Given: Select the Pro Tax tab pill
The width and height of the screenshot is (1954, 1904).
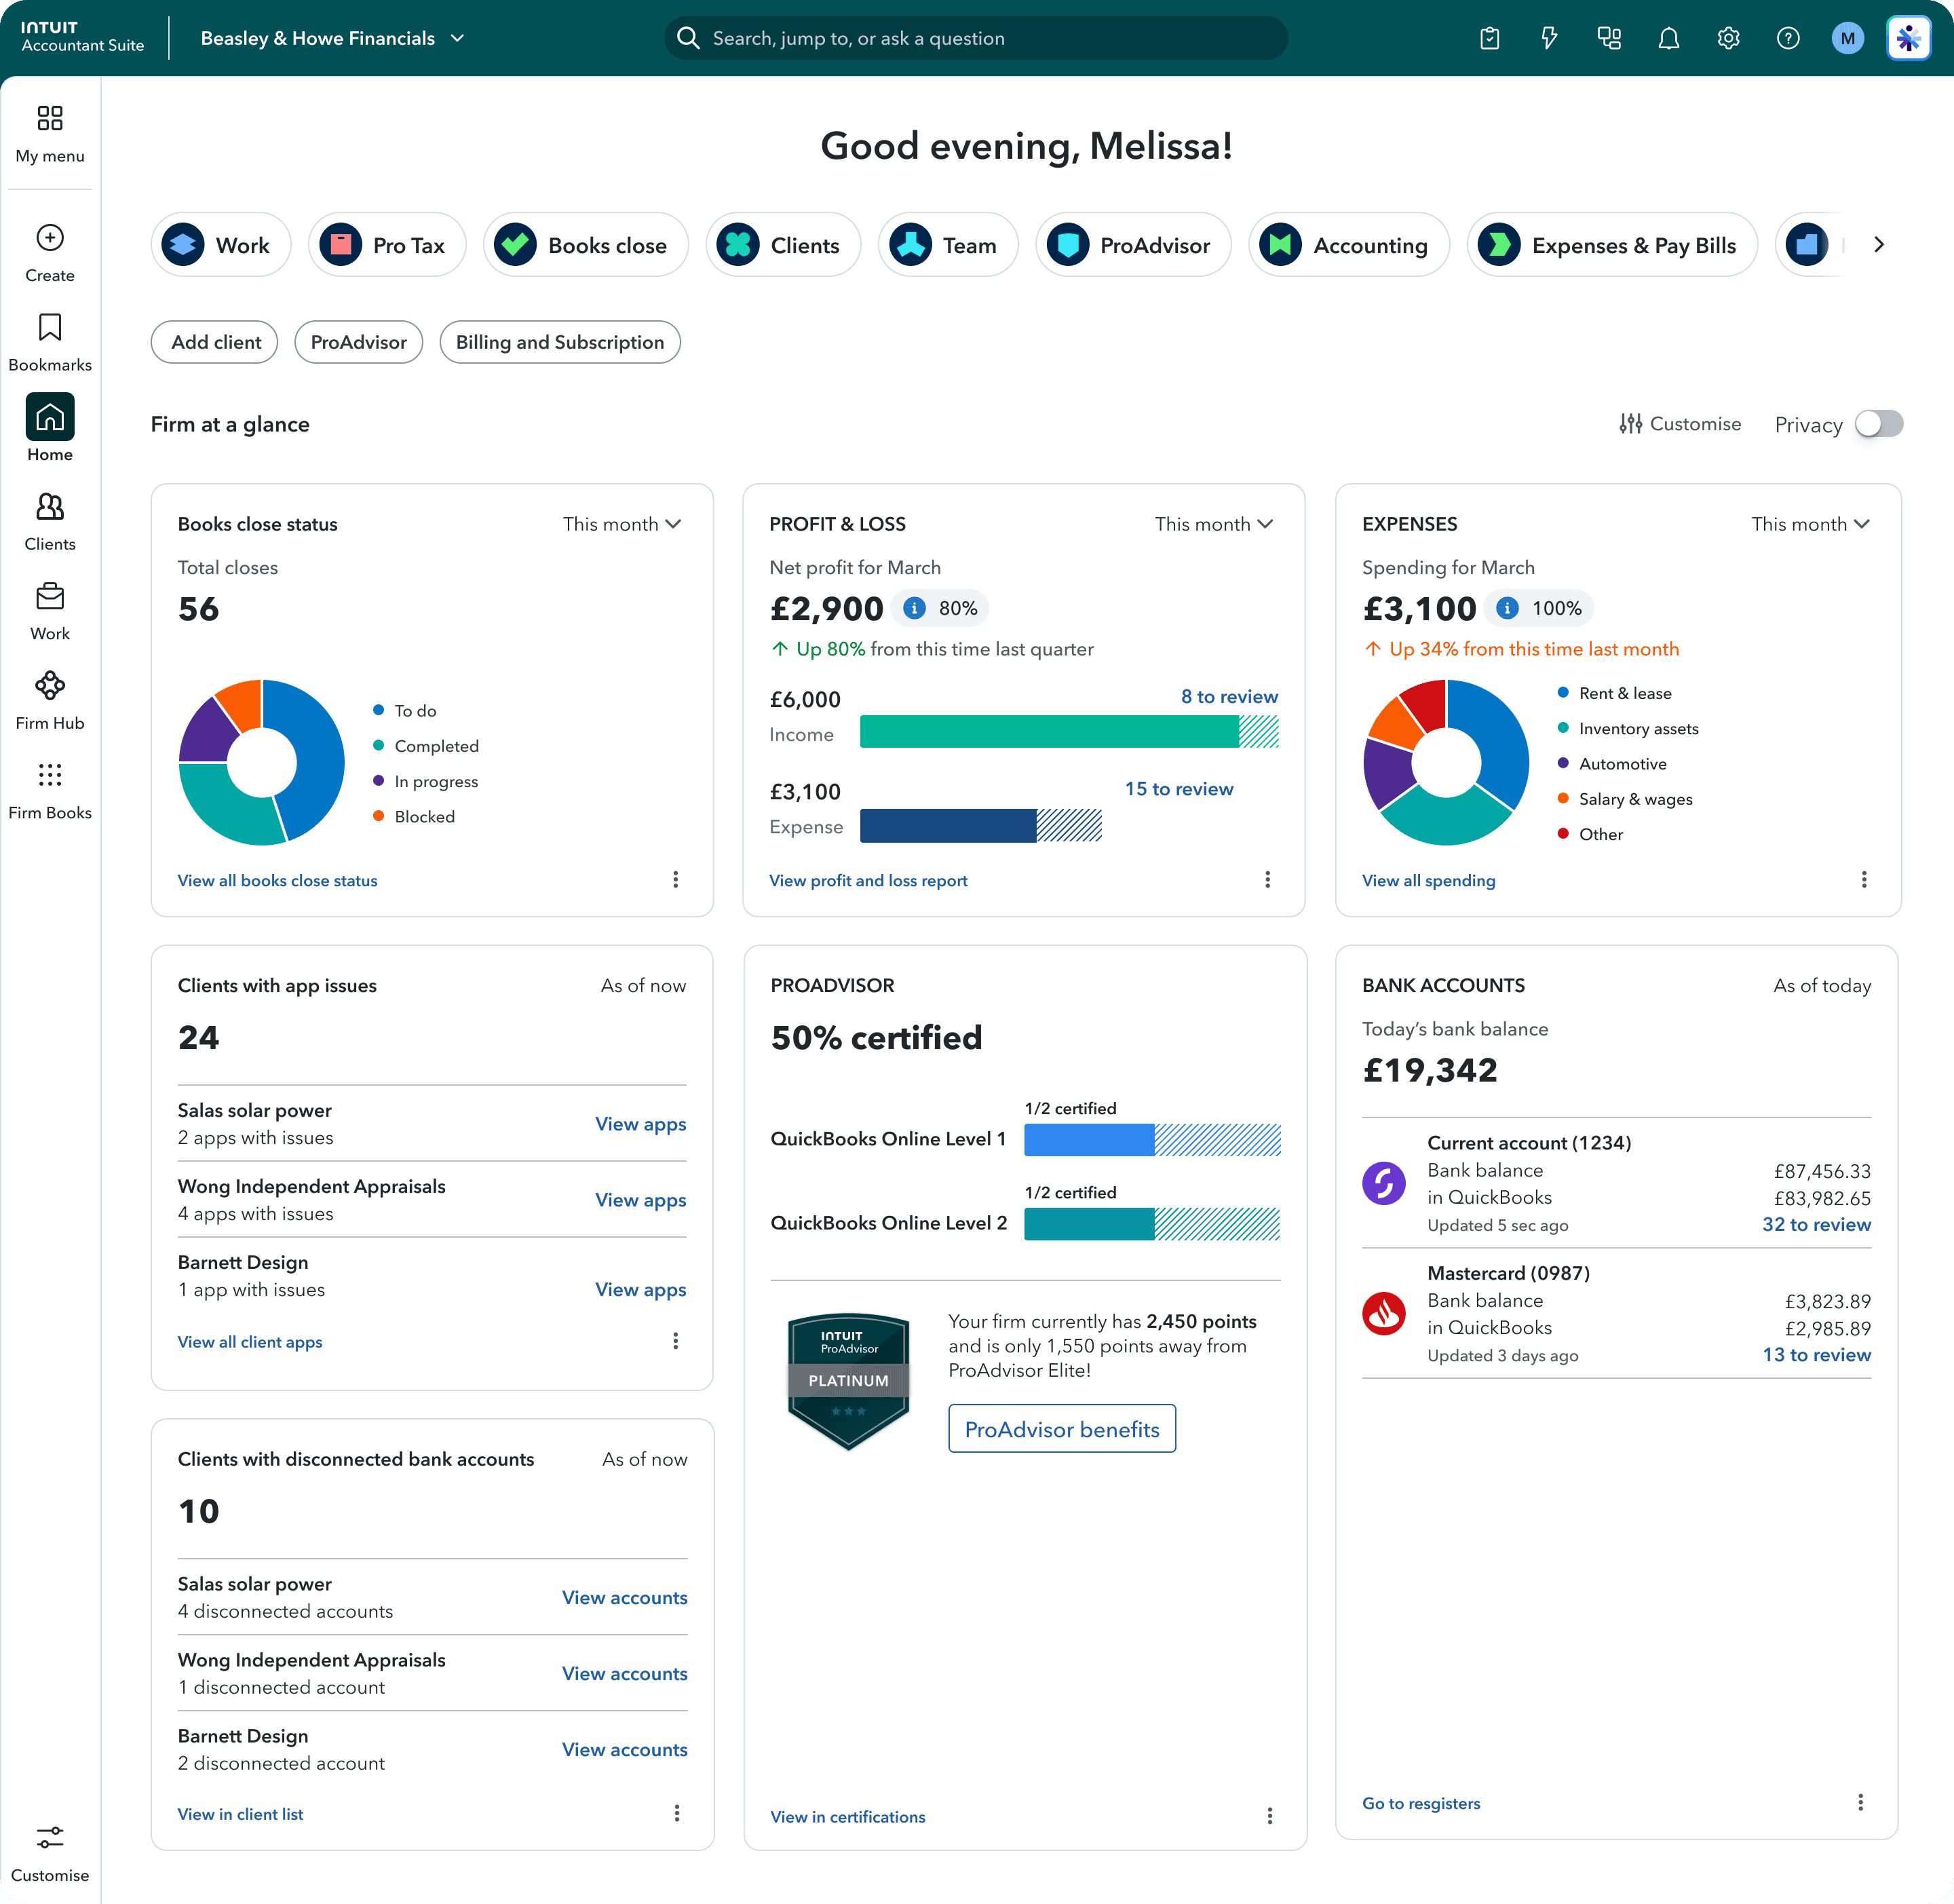Looking at the screenshot, I should (387, 245).
